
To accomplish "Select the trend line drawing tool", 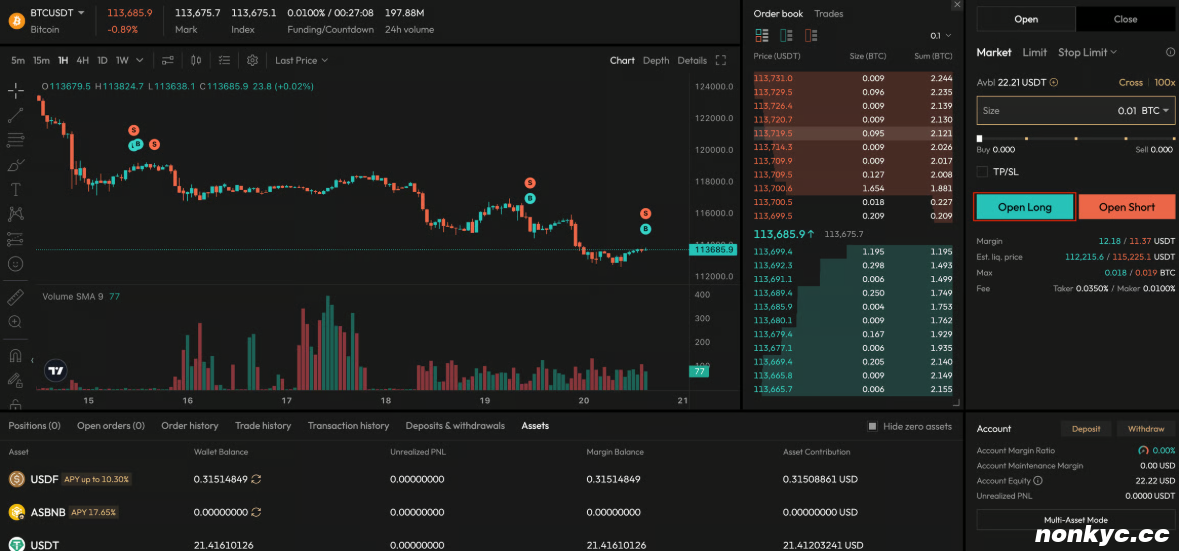I will [15, 115].
